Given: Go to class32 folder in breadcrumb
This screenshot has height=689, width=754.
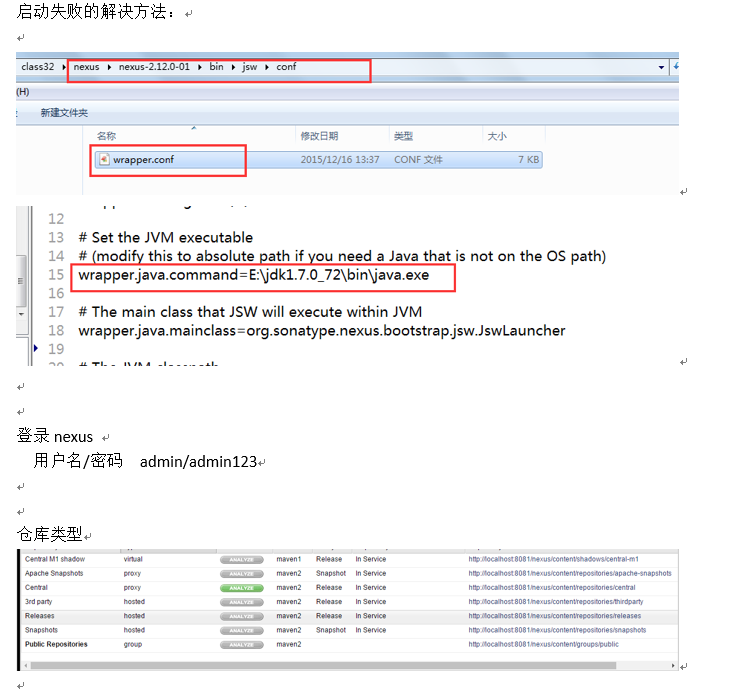Looking at the screenshot, I should click(x=38, y=67).
